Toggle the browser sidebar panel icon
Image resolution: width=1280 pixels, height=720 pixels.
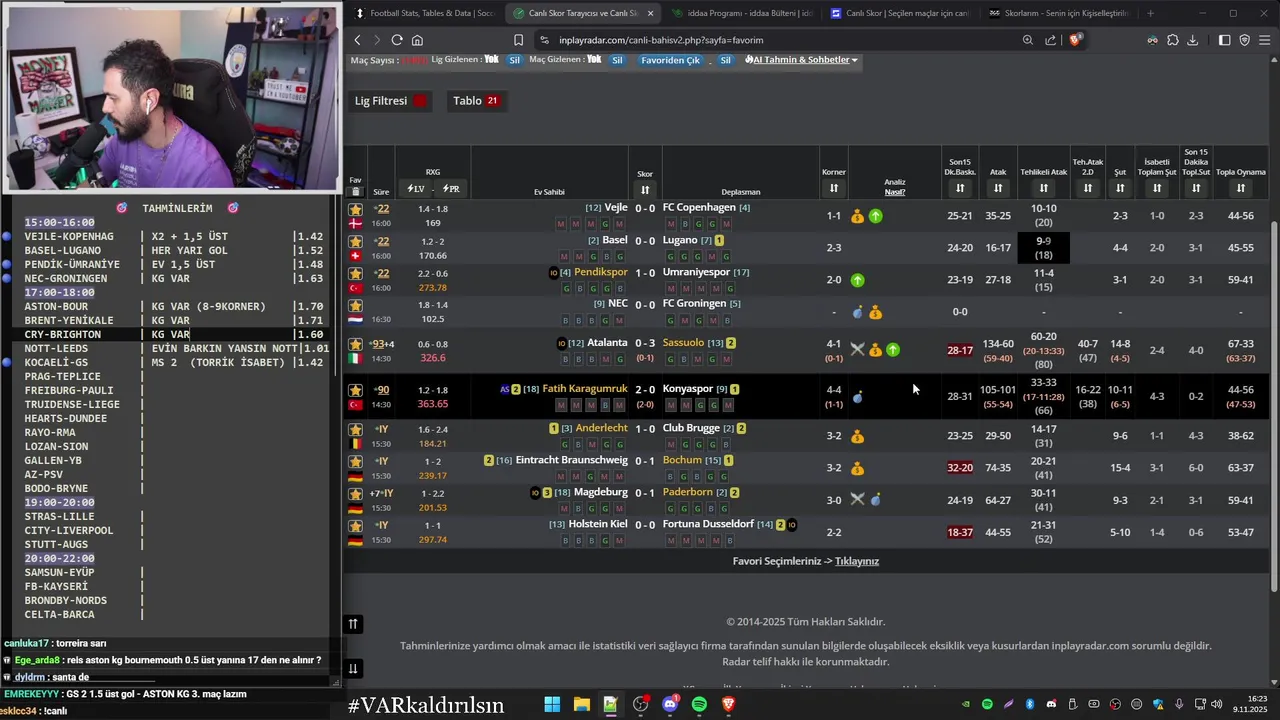coord(1225,40)
